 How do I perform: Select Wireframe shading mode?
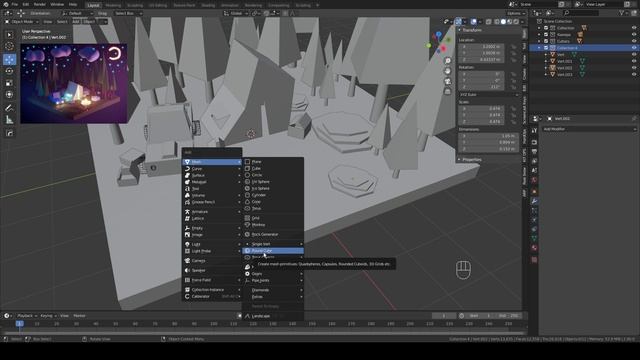click(x=497, y=22)
